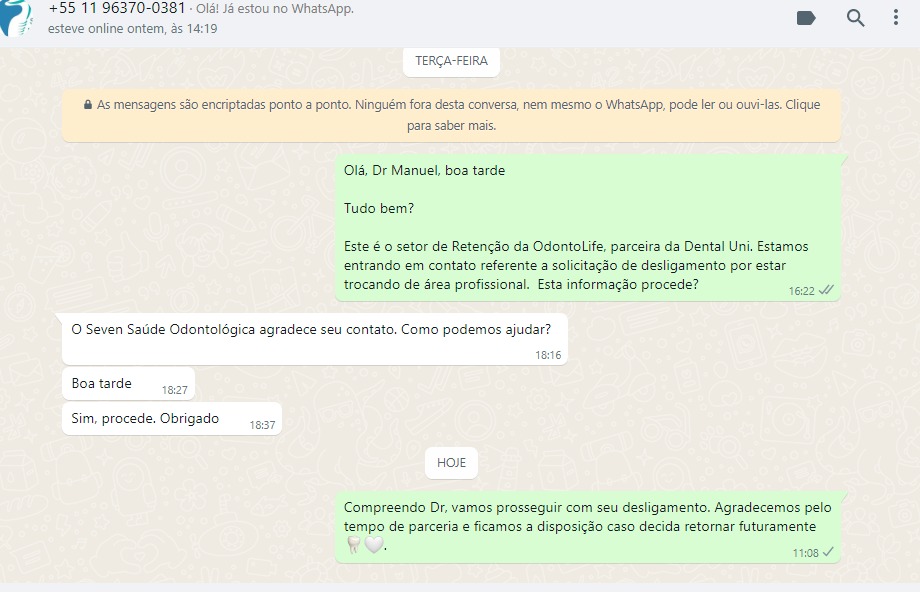
Task: Click the white heart emoji in last message
Action: [374, 545]
